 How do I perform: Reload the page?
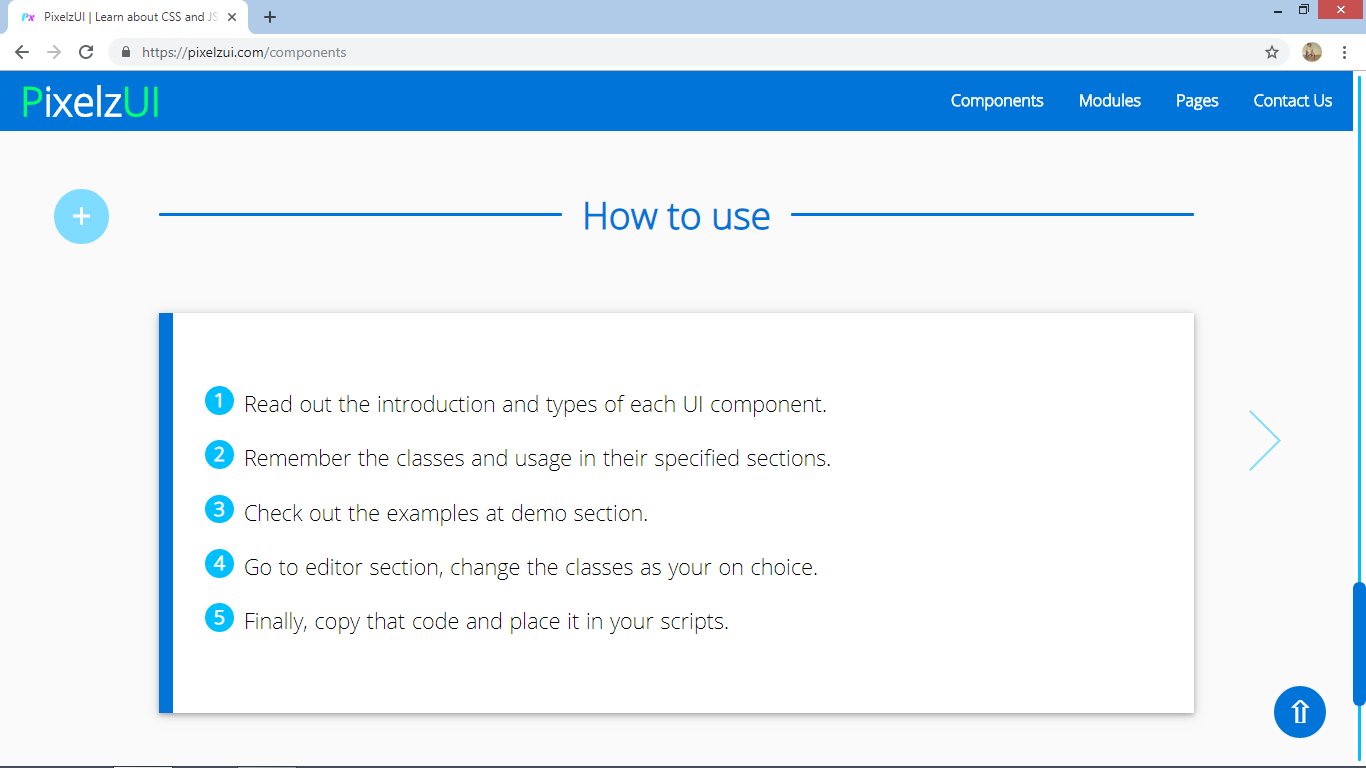pyautogui.click(x=86, y=52)
